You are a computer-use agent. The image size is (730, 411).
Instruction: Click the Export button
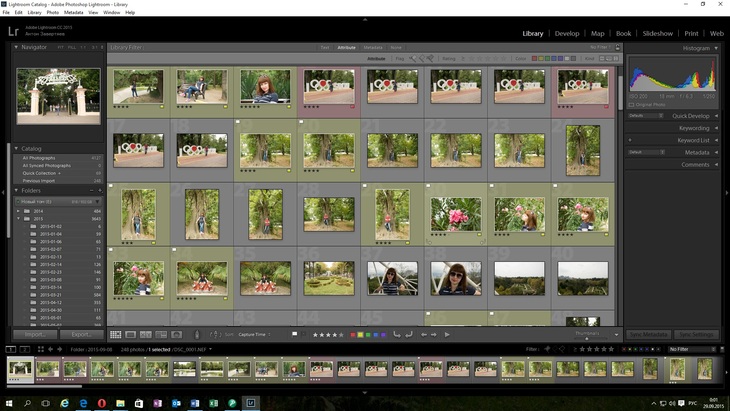pos(80,334)
